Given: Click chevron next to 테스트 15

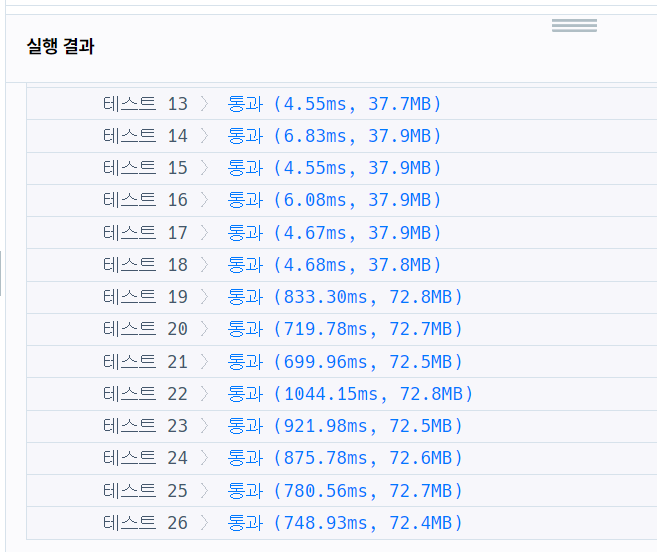Looking at the screenshot, I should pyautogui.click(x=204, y=168).
